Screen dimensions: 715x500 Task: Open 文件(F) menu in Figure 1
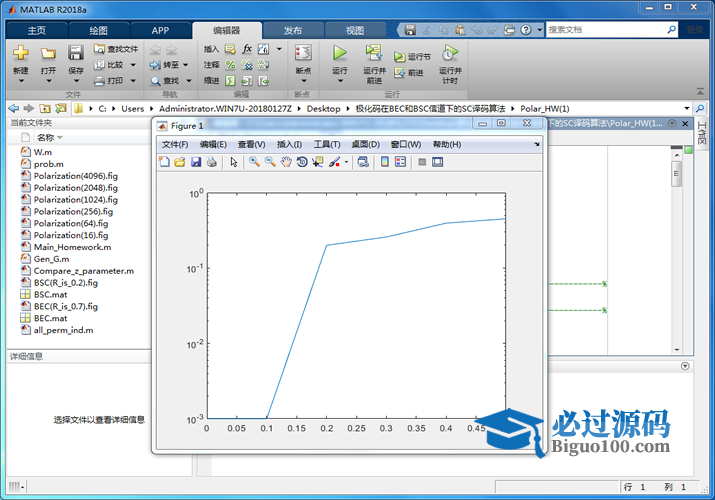(x=175, y=144)
